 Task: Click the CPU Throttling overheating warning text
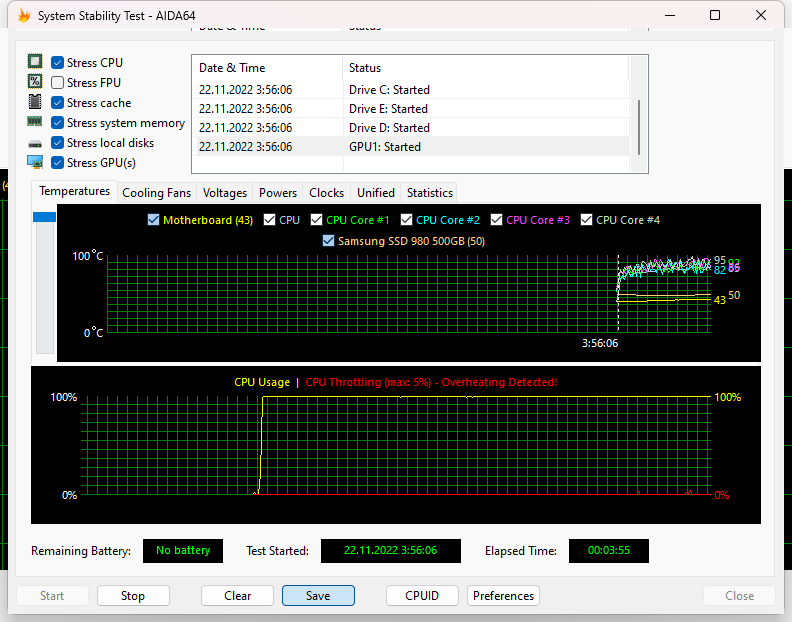[431, 382]
